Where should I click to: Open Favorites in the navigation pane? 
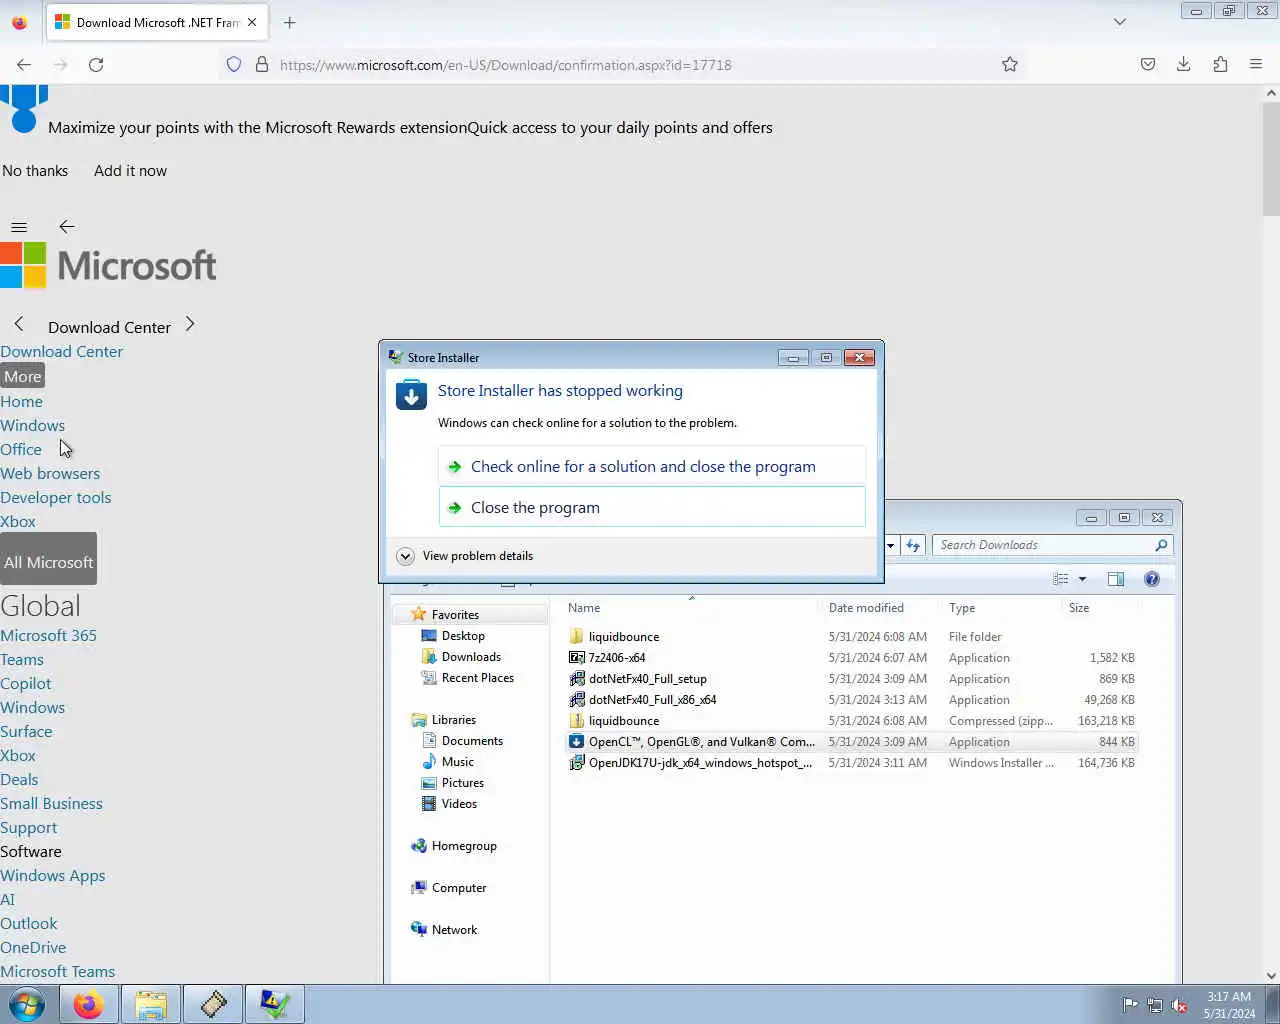[455, 615]
